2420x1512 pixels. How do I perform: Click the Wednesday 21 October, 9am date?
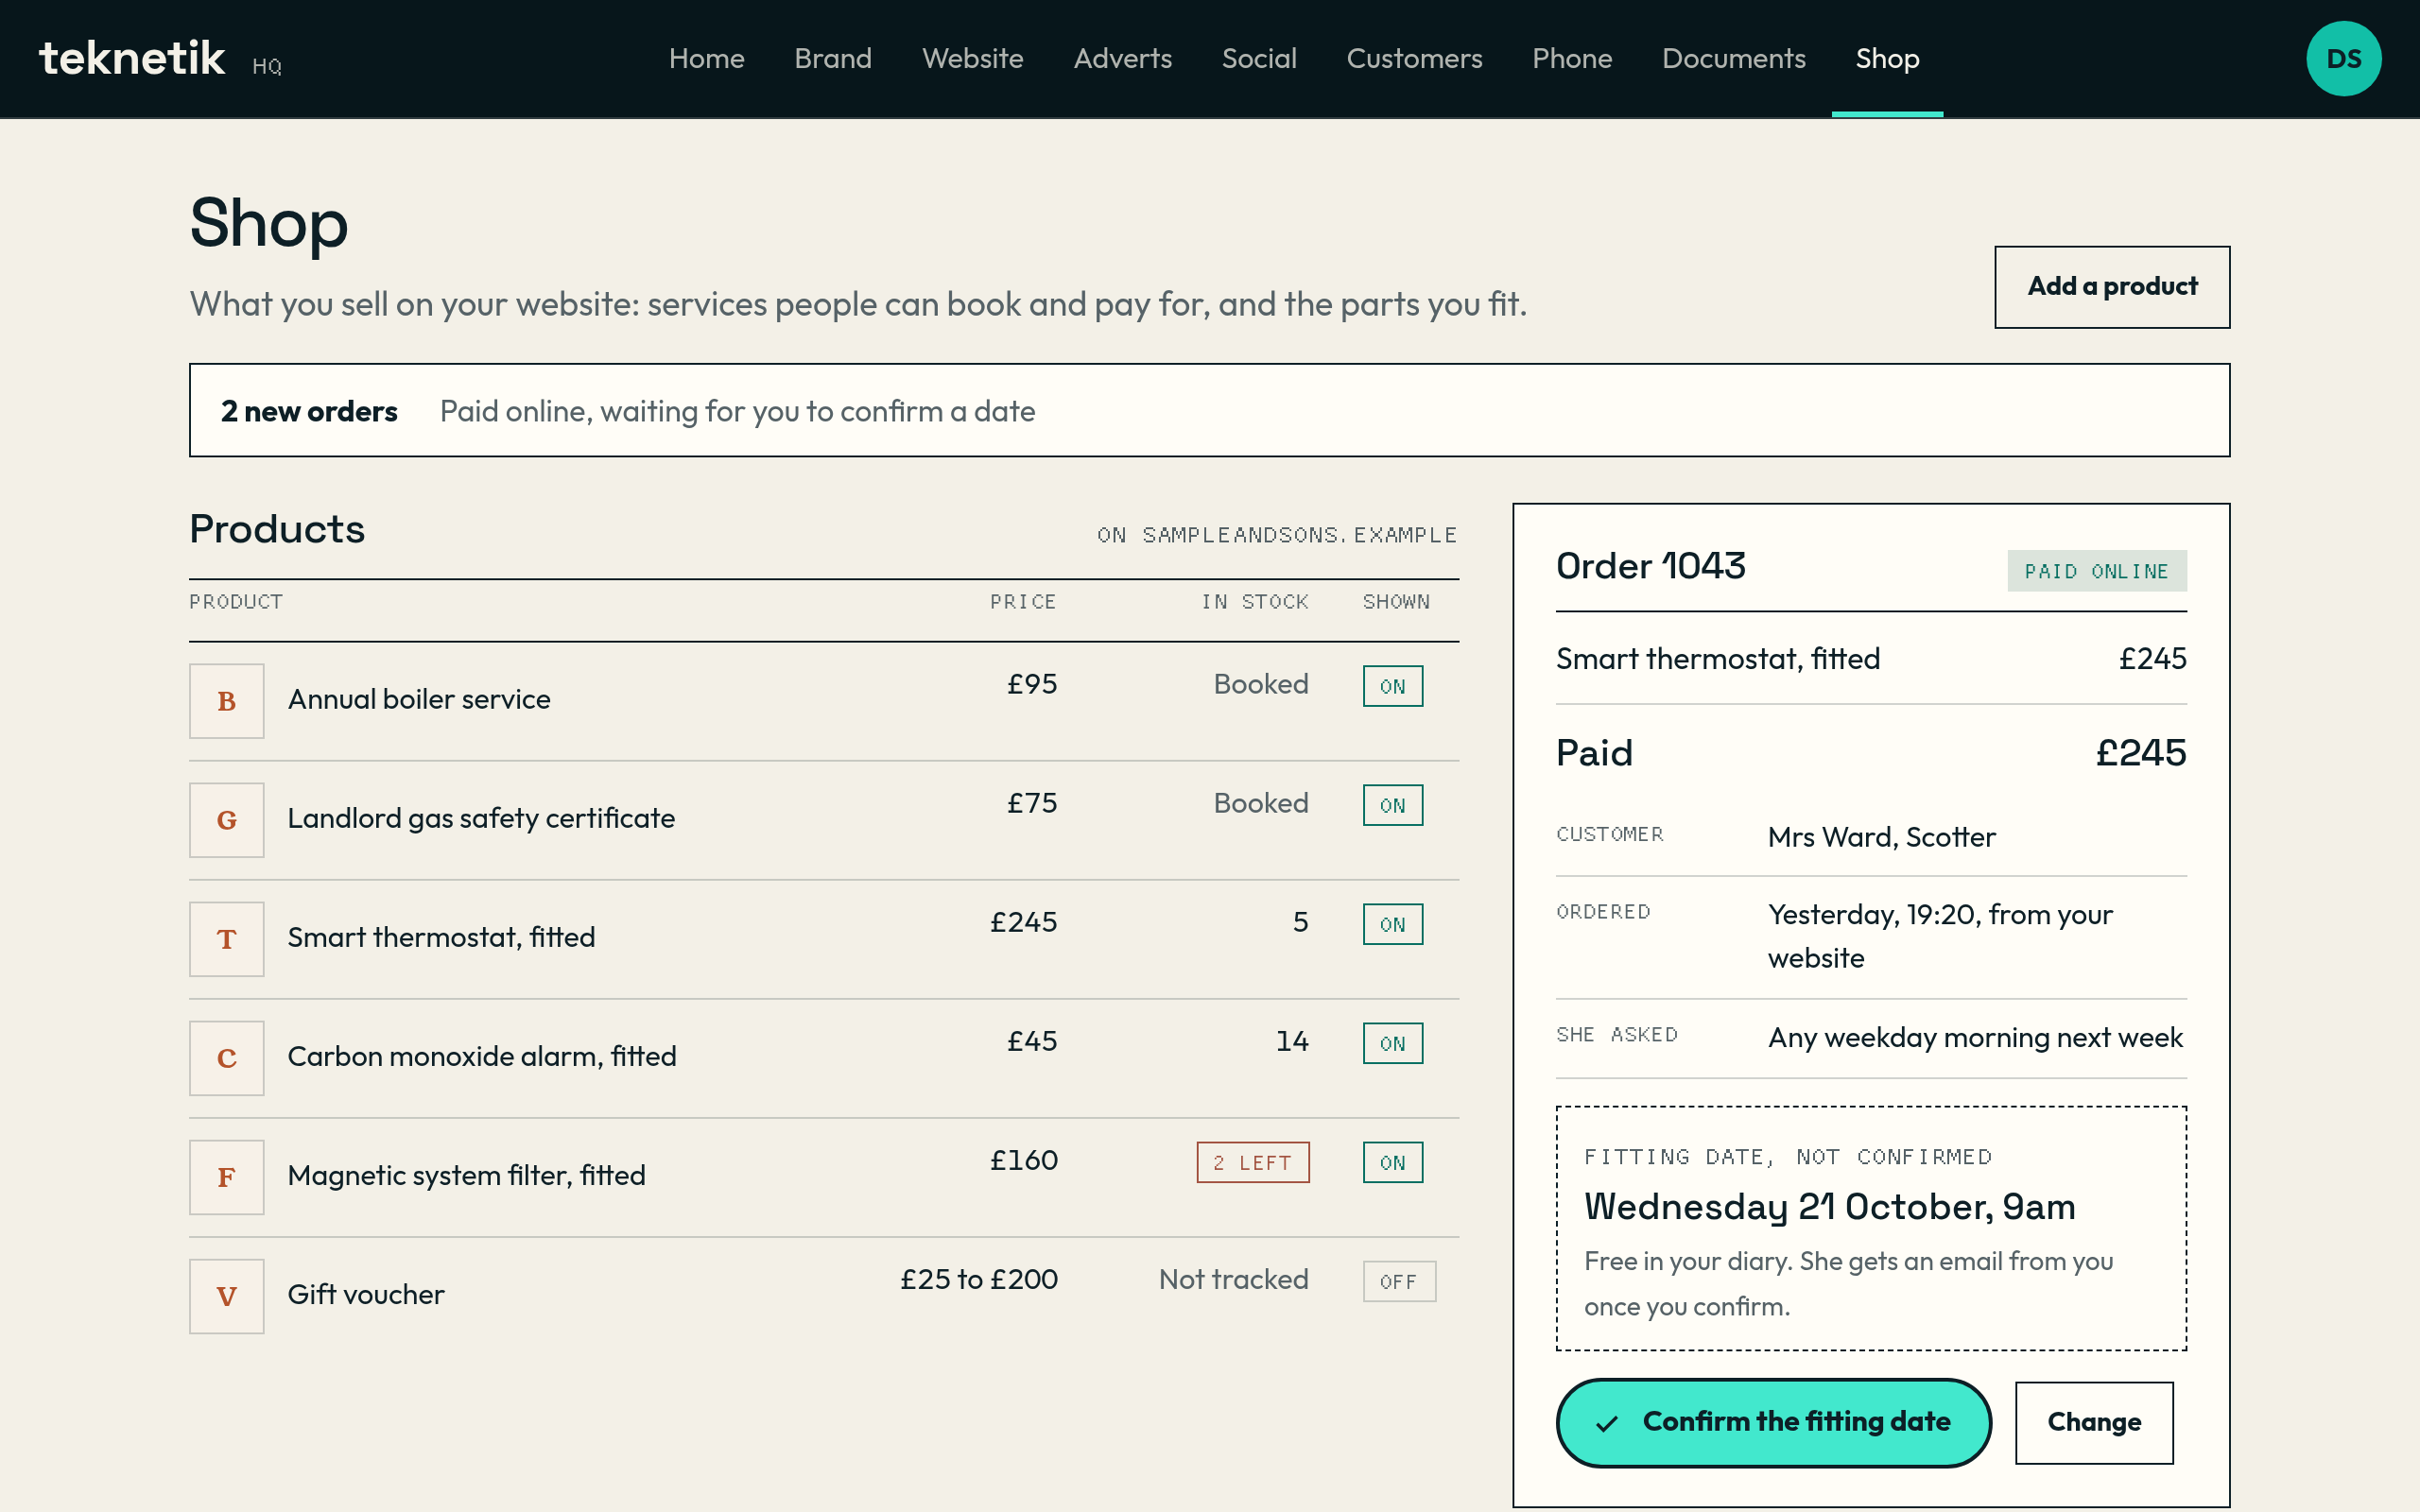[x=1829, y=1207]
